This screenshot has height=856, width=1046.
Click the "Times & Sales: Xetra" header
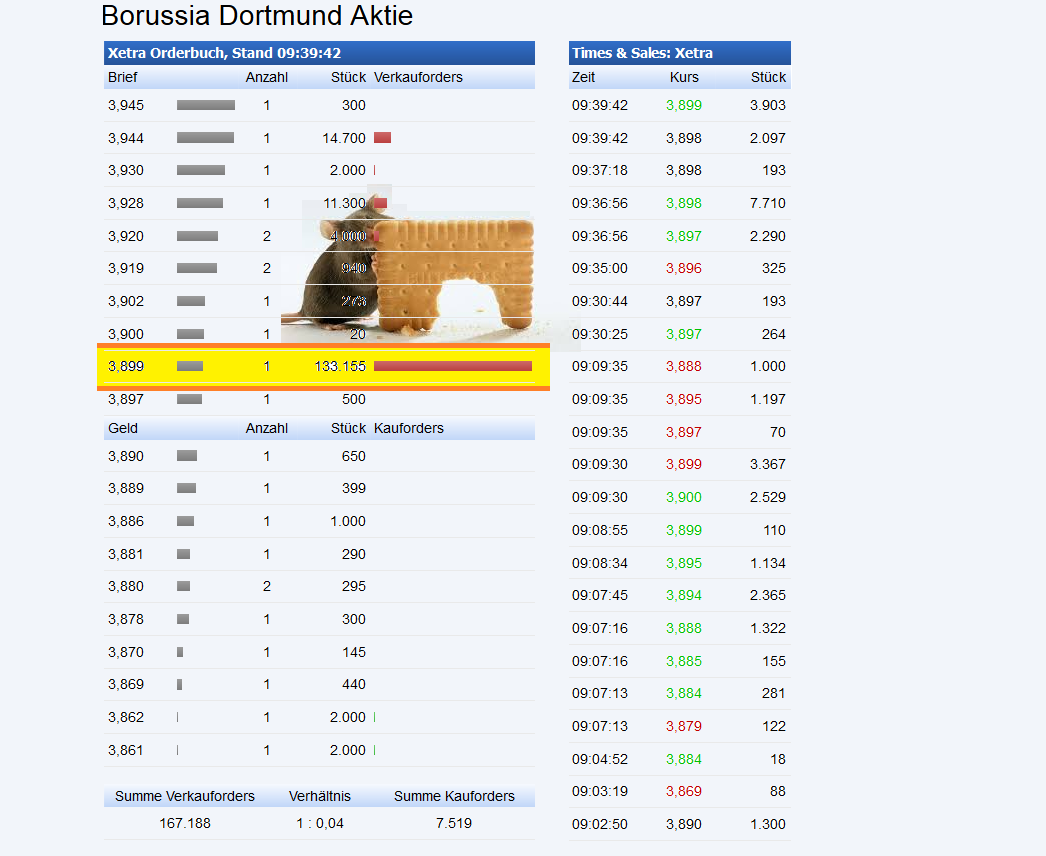coord(642,53)
